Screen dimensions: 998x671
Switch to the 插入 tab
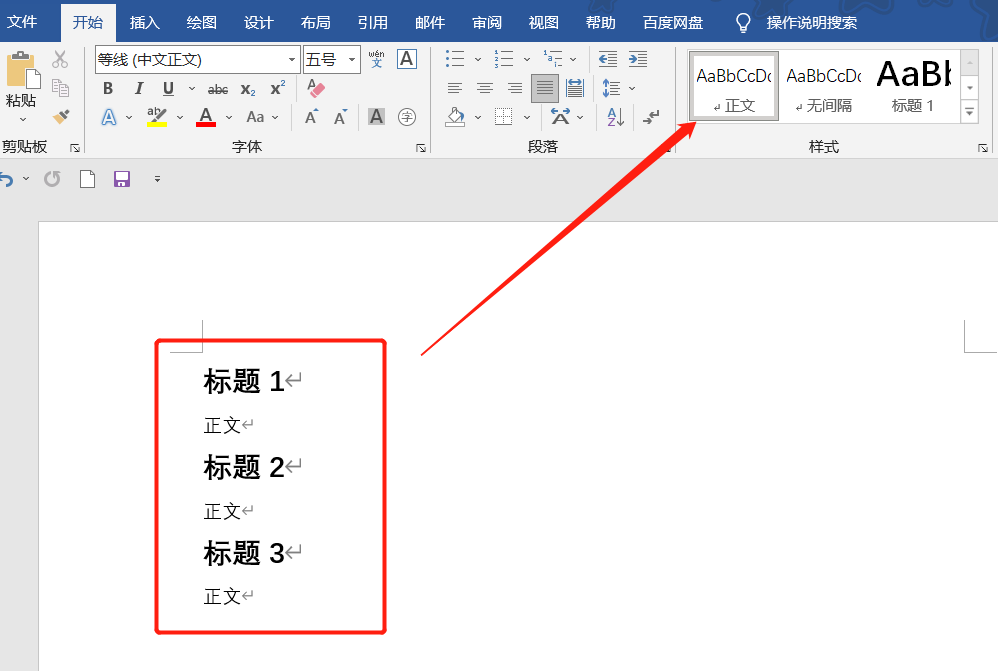coord(144,22)
